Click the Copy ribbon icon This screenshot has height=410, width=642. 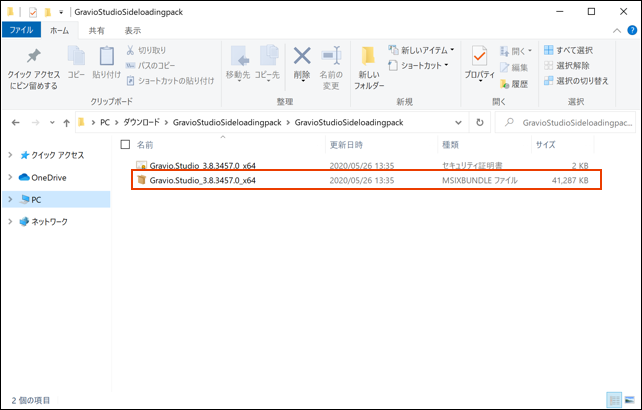point(76,62)
